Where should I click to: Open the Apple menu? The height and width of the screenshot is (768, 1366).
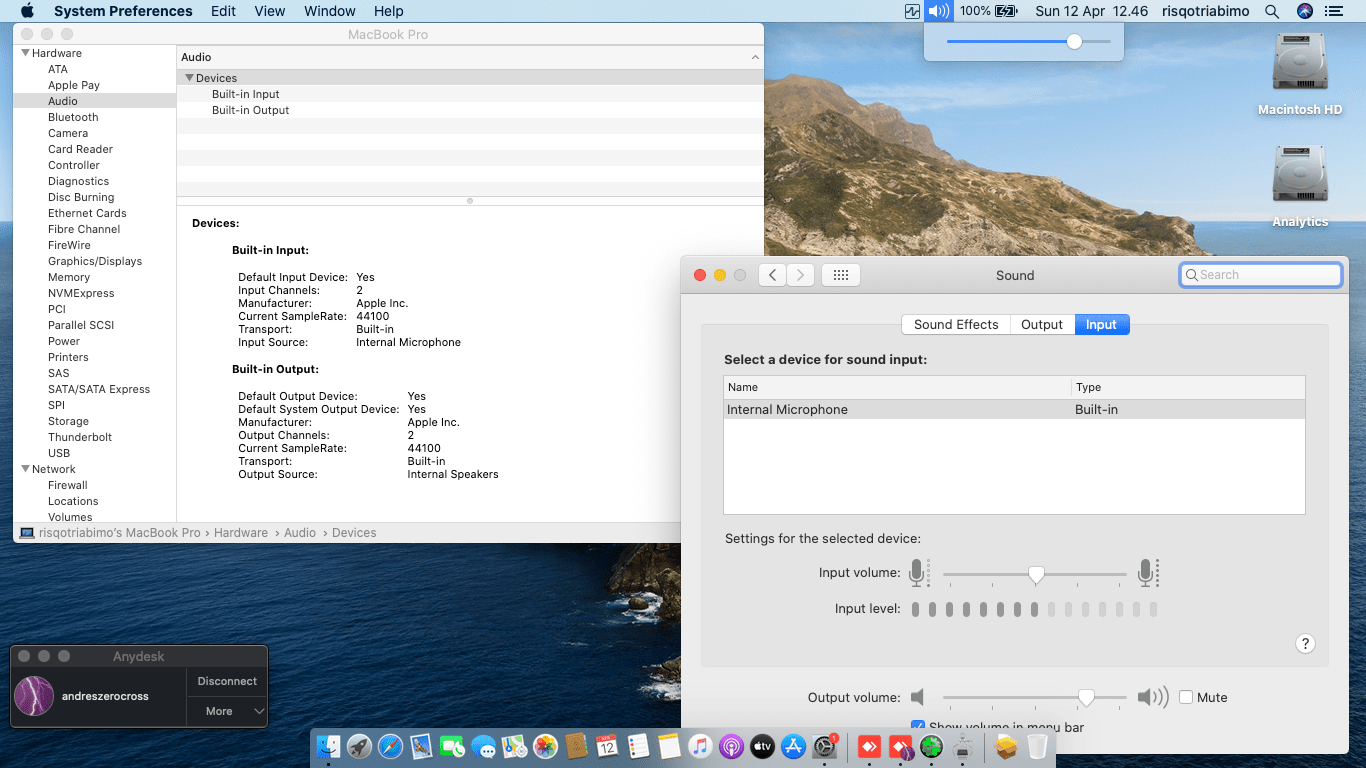click(x=27, y=11)
